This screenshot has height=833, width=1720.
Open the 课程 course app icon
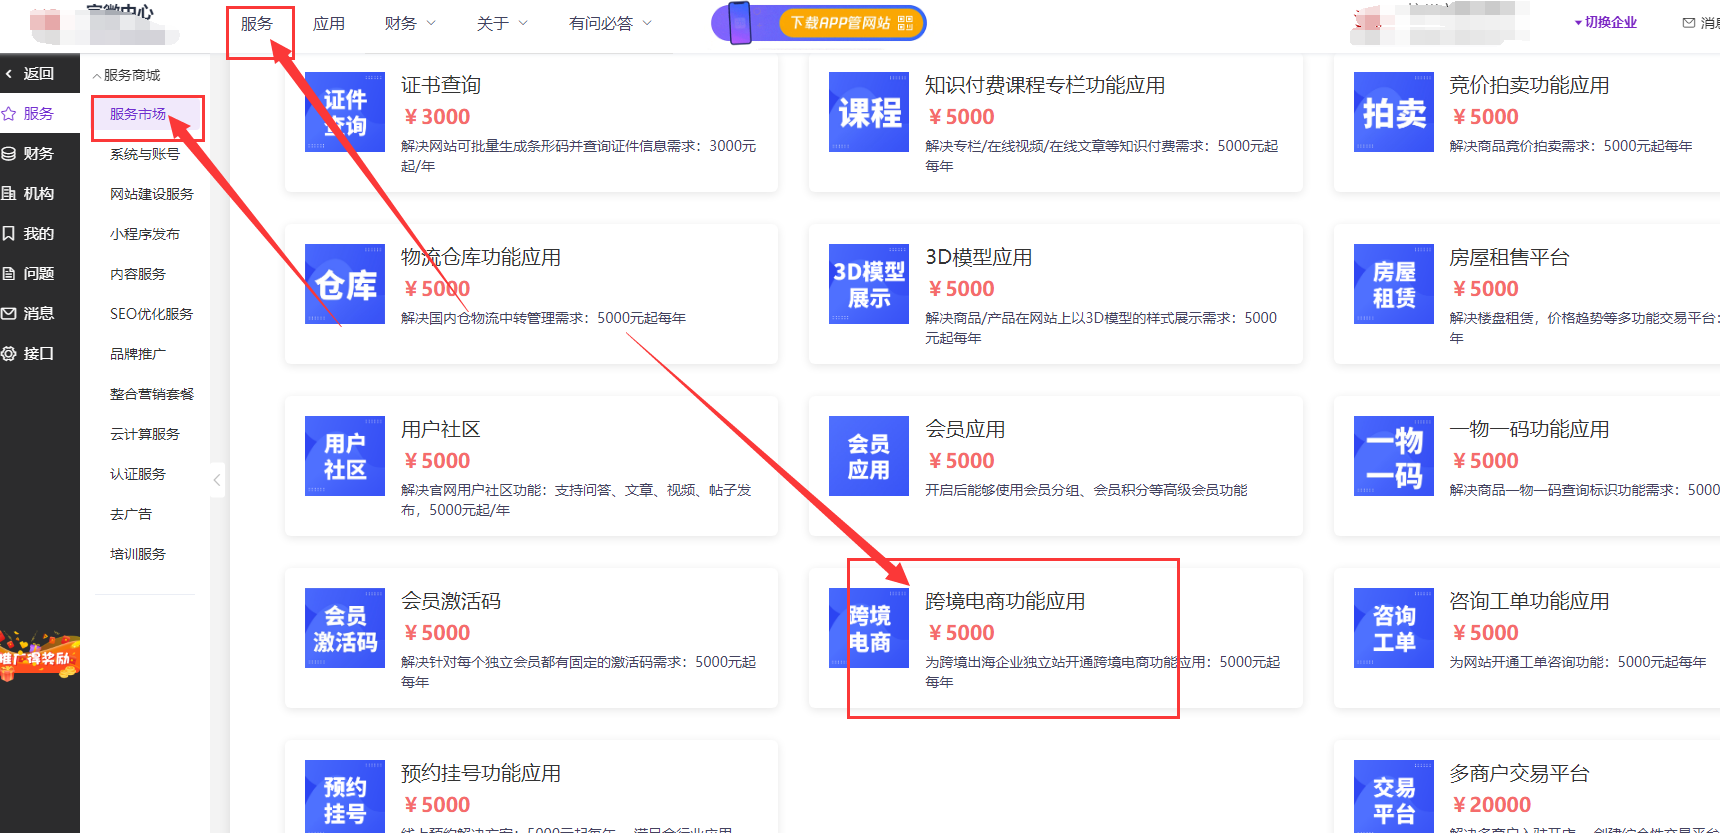(x=868, y=112)
